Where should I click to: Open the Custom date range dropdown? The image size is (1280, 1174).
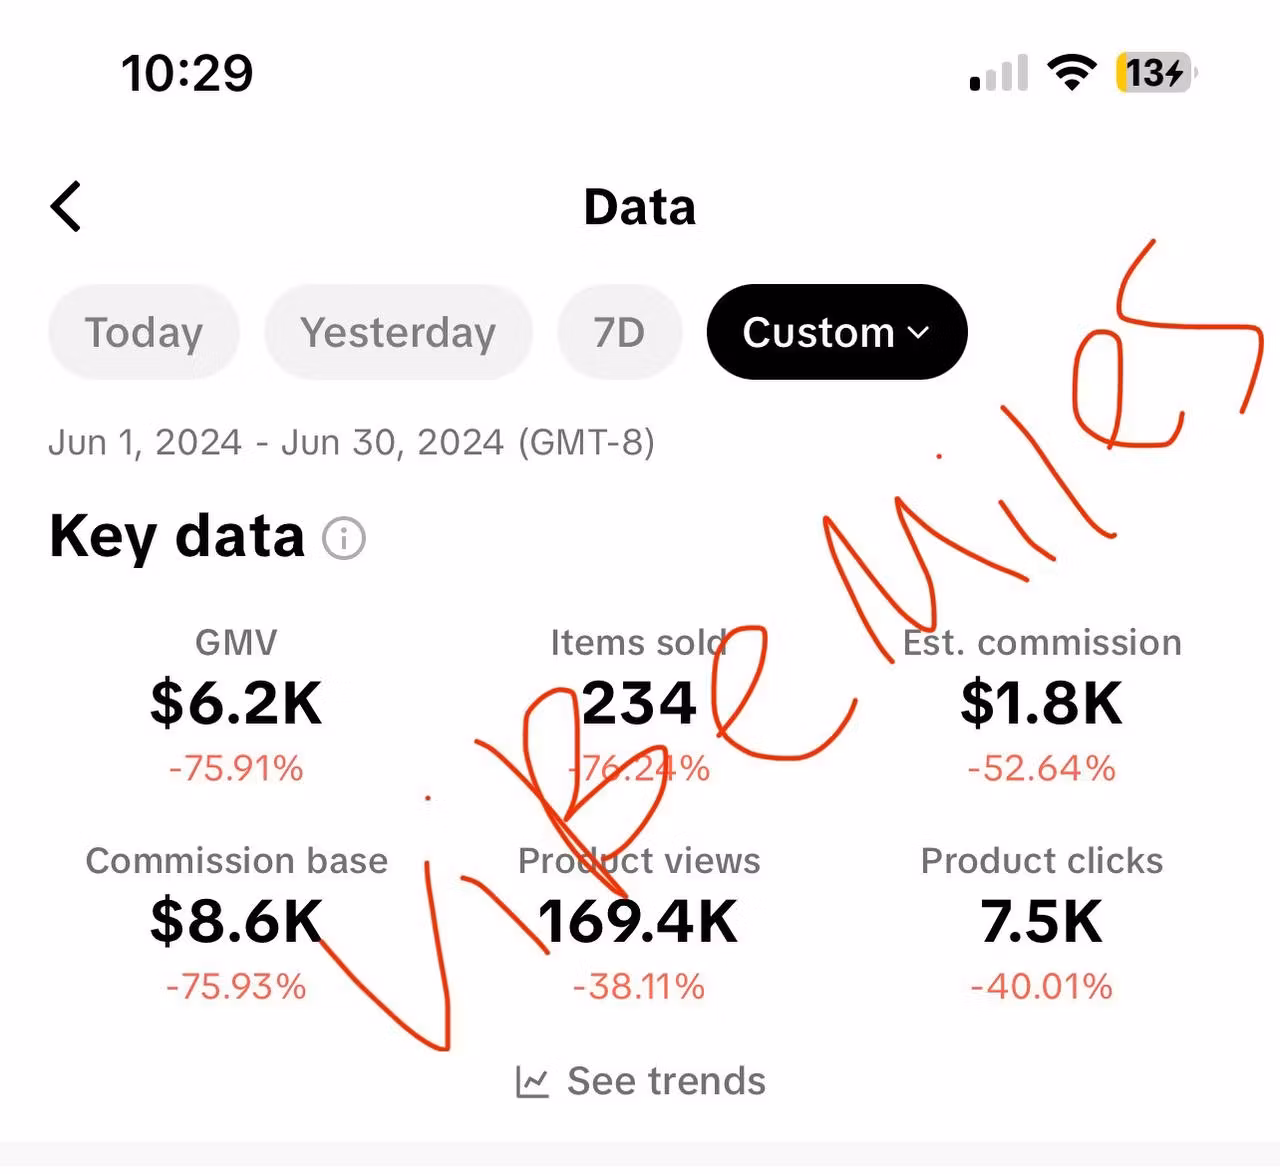(818, 332)
